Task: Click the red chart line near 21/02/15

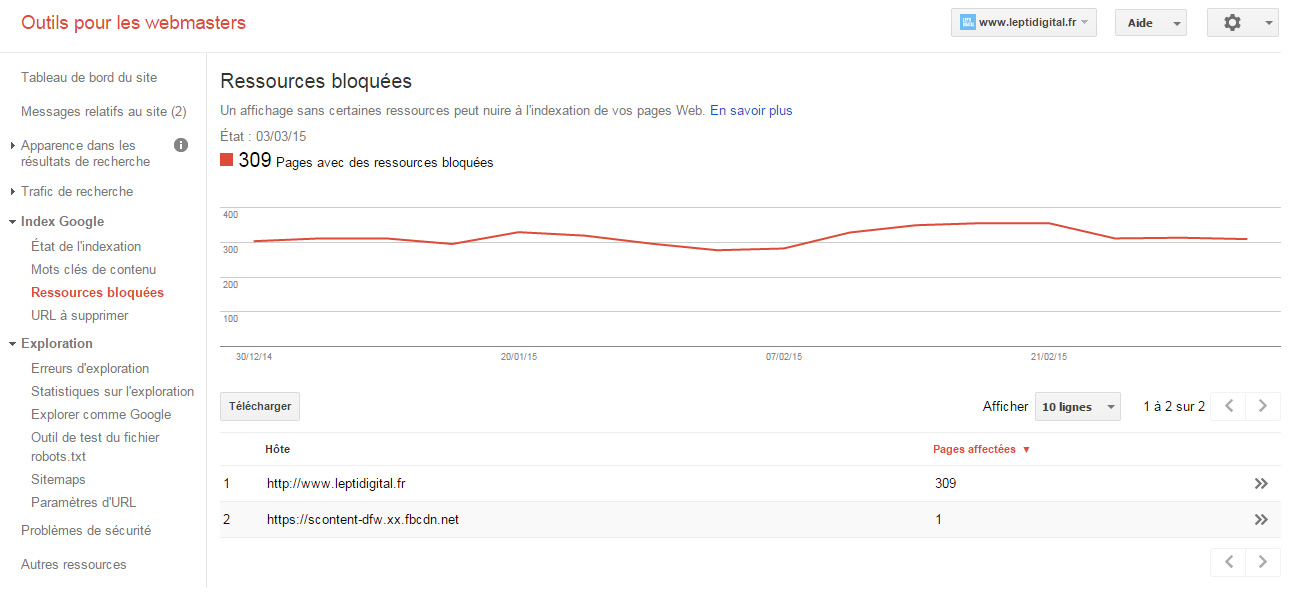Action: pyautogui.click(x=1048, y=223)
